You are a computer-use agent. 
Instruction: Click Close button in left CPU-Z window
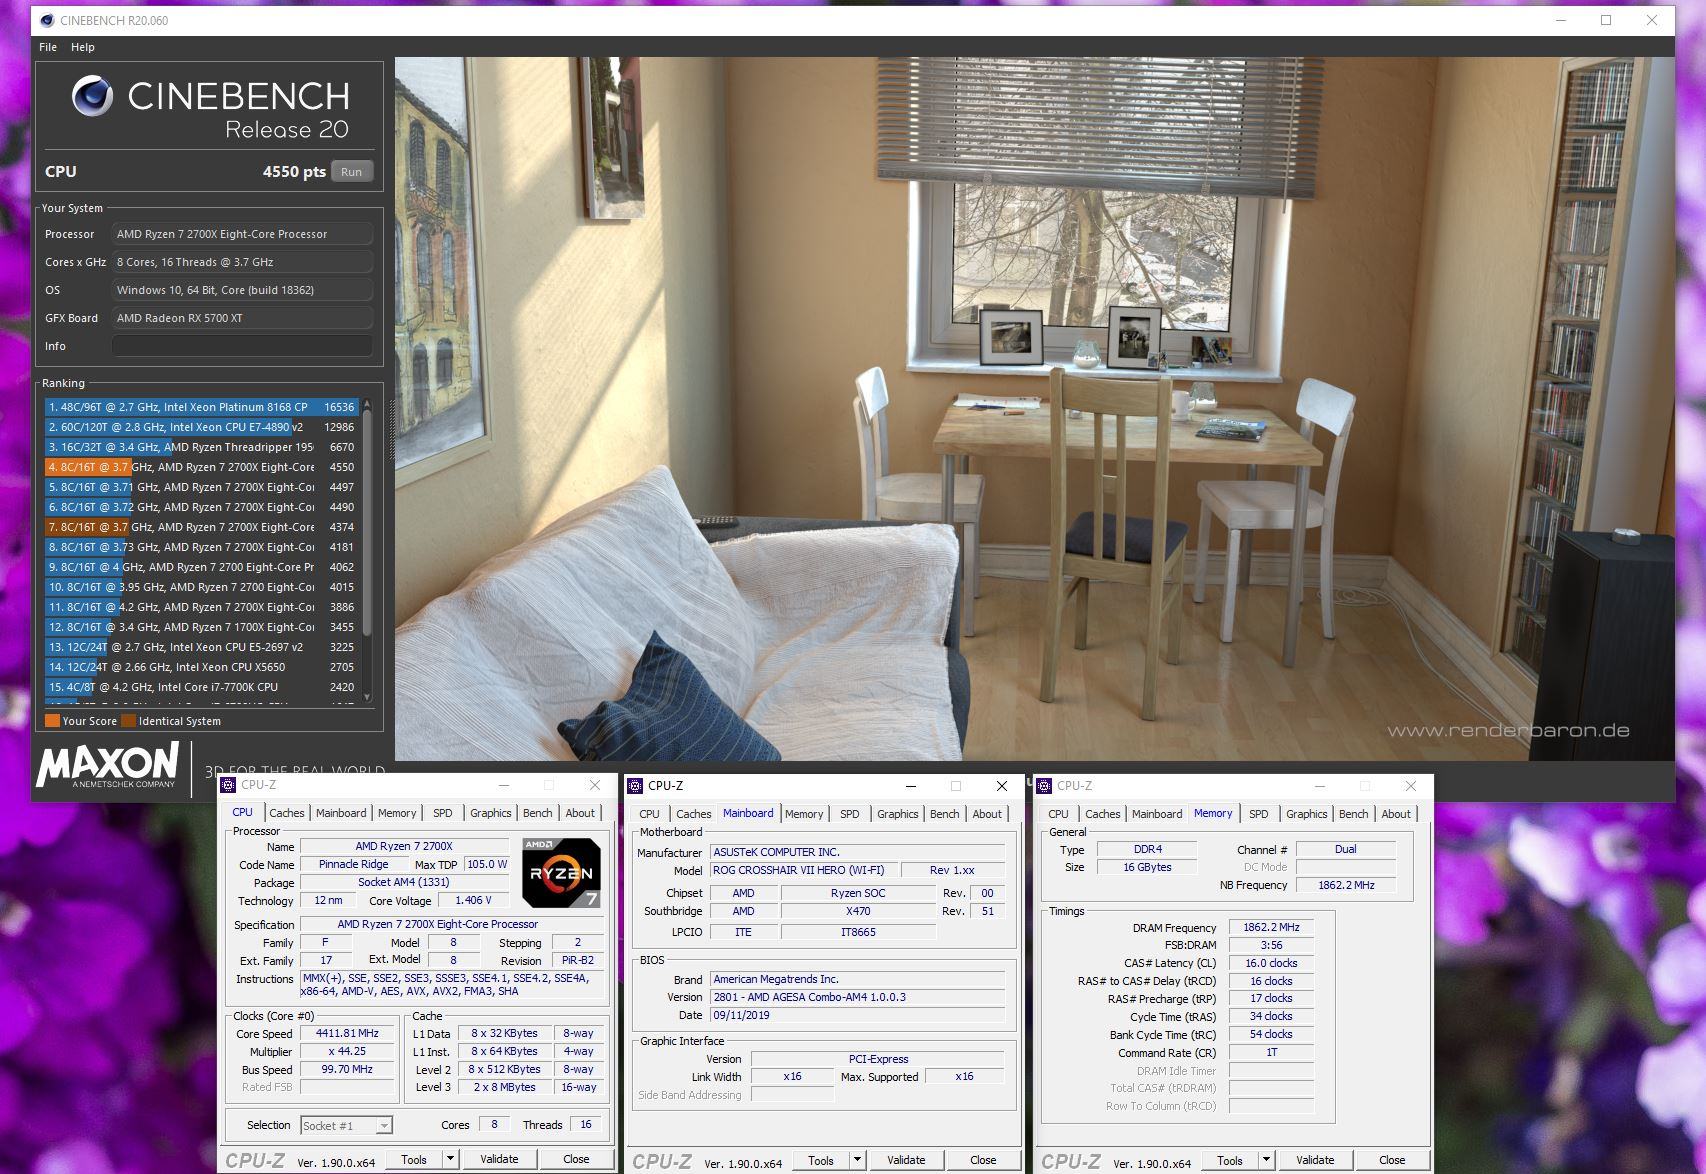576,1159
